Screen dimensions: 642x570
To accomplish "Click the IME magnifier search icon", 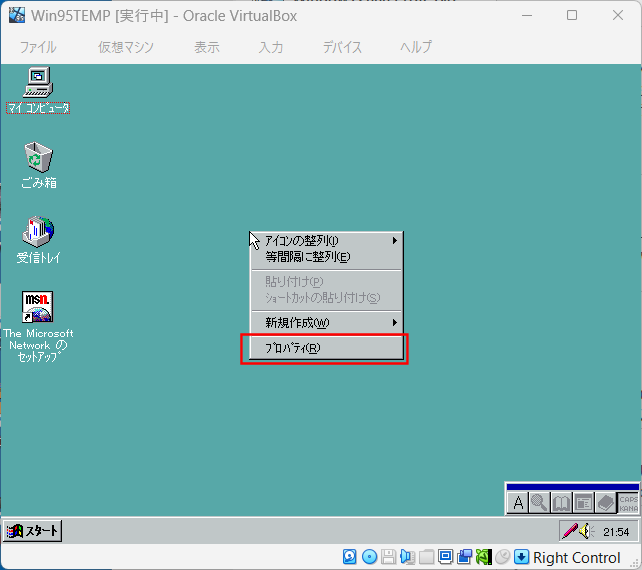I will pyautogui.click(x=540, y=503).
